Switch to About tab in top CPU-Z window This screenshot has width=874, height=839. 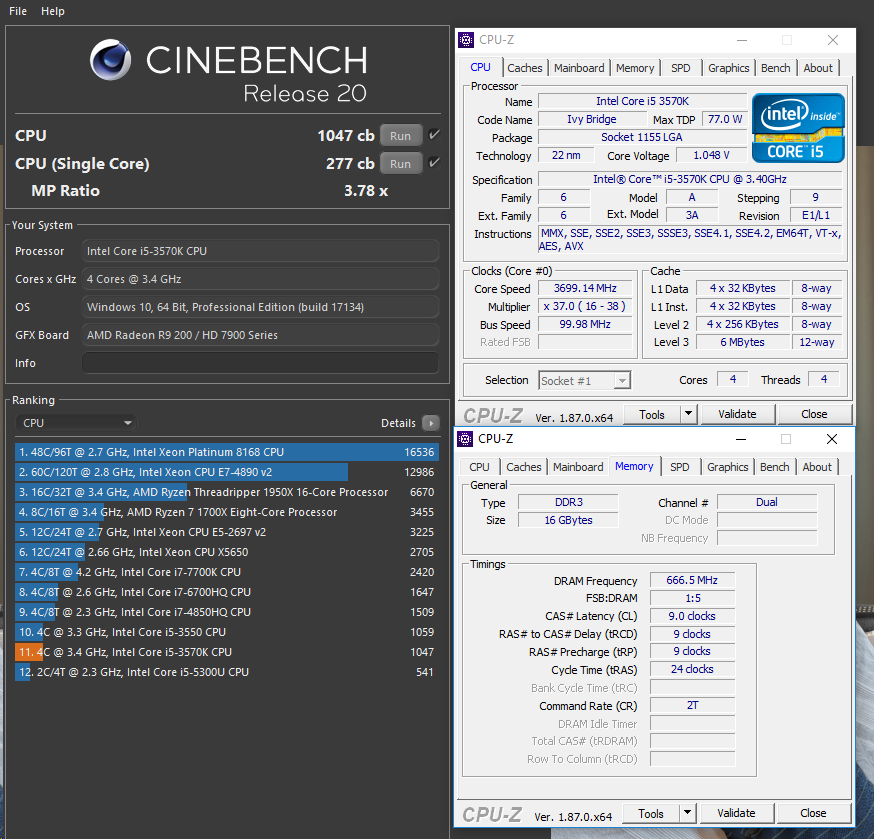tap(818, 68)
